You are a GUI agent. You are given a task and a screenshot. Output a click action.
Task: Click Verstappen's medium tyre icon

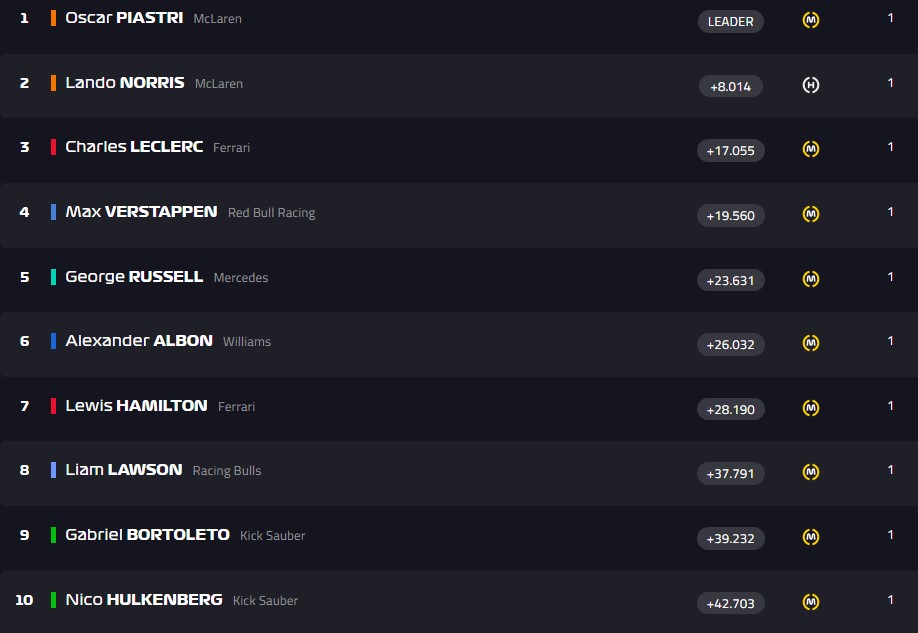(x=811, y=214)
